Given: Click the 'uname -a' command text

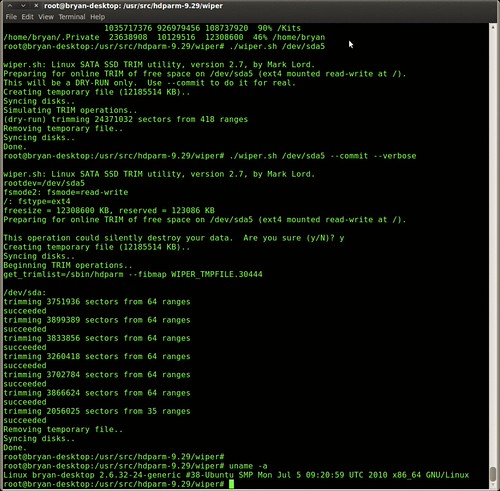Looking at the screenshot, I should 248,466.
